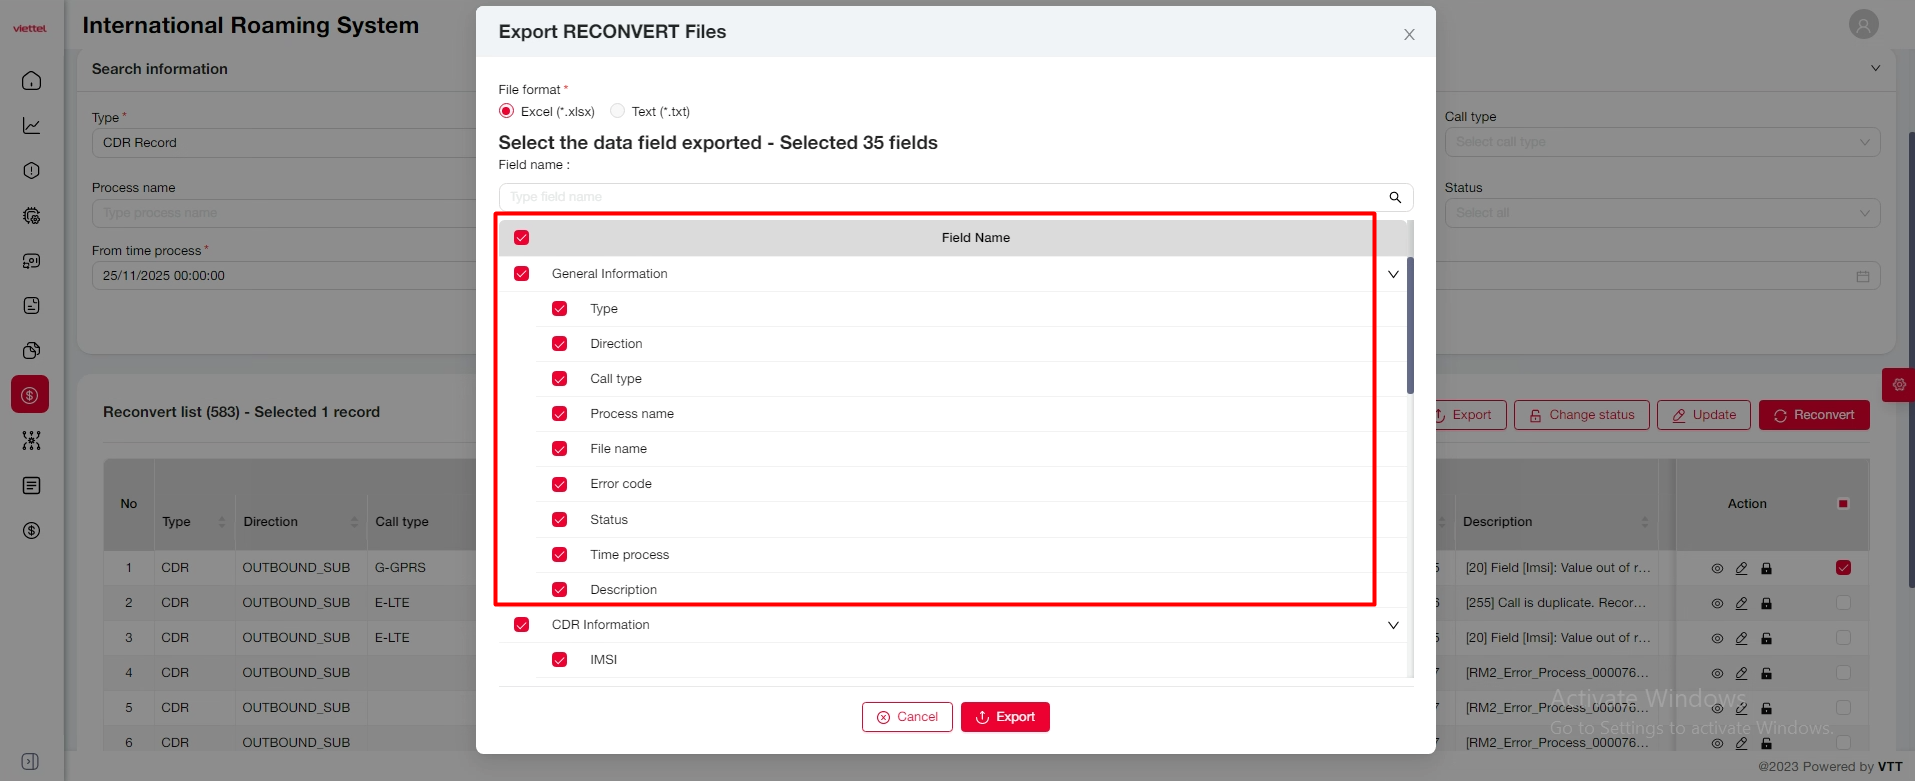The height and width of the screenshot is (781, 1915).
Task: Select Text (*.txt) file format
Action: coord(618,111)
